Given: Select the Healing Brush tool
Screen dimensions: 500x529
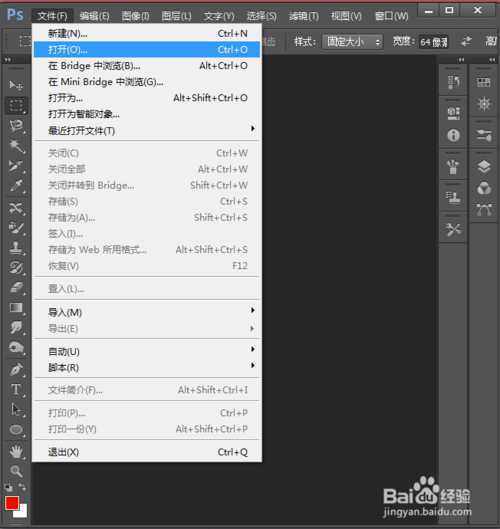Looking at the screenshot, I should (16, 208).
